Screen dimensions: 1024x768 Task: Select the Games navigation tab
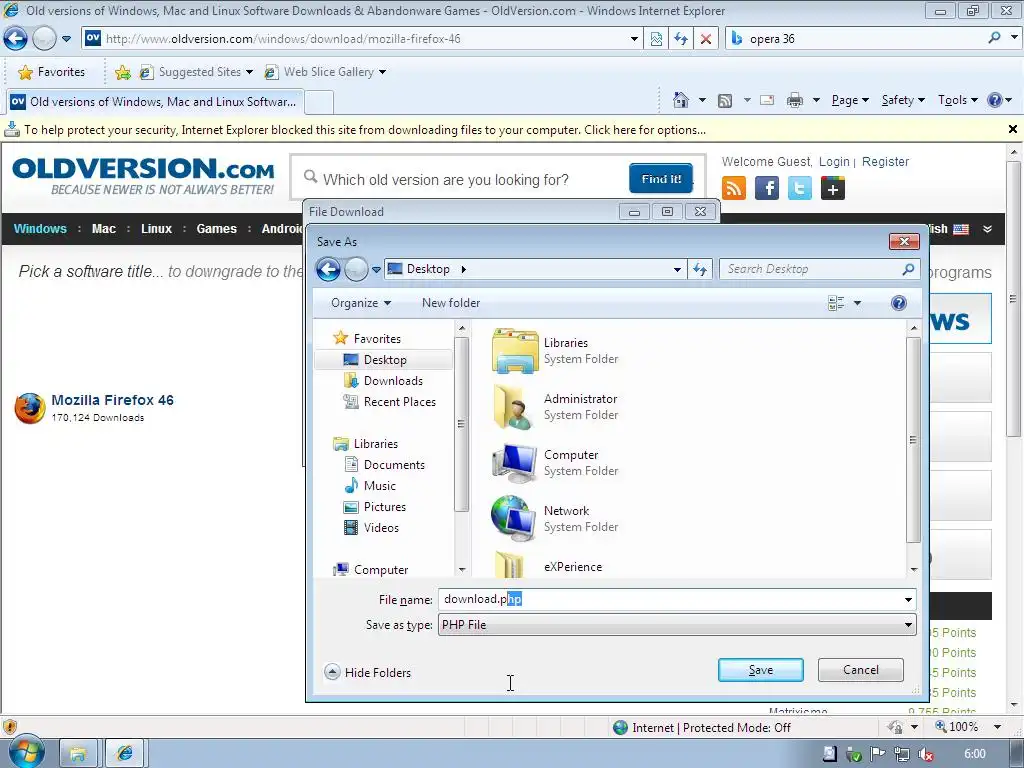(x=217, y=229)
